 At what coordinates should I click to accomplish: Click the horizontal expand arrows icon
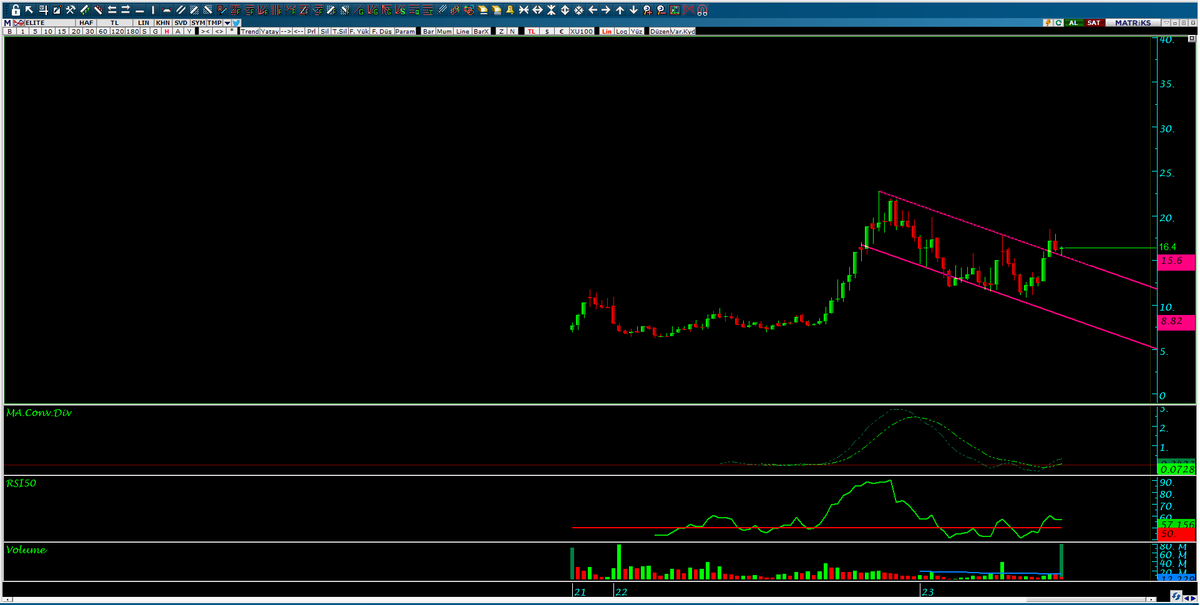coord(537,10)
